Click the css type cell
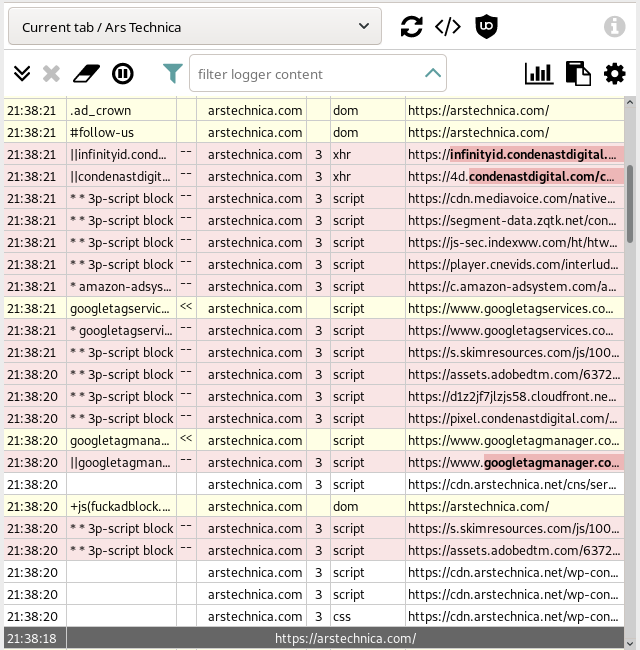Image resolution: width=640 pixels, height=650 pixels. 368,616
